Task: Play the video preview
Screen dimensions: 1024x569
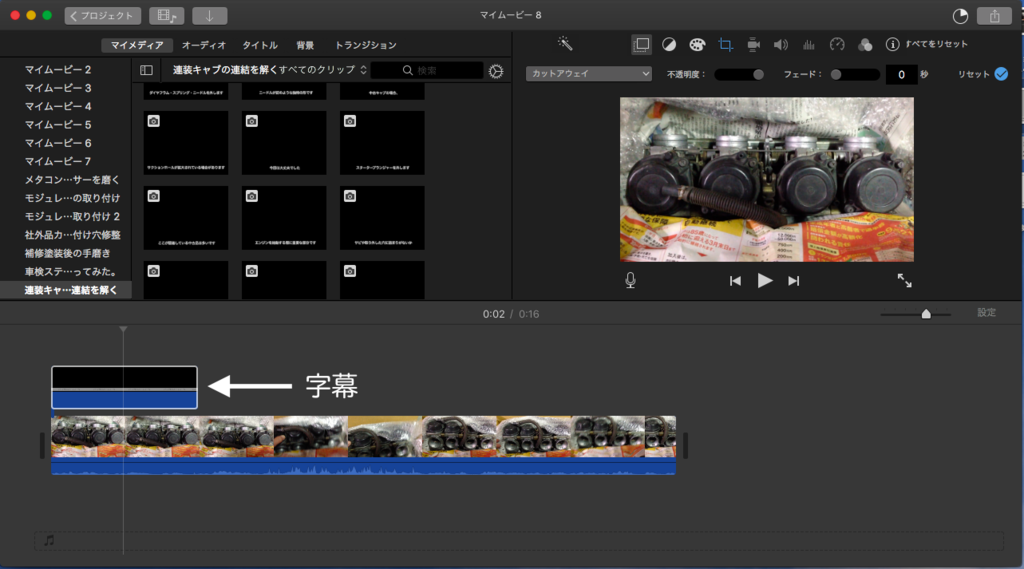Action: coord(765,280)
